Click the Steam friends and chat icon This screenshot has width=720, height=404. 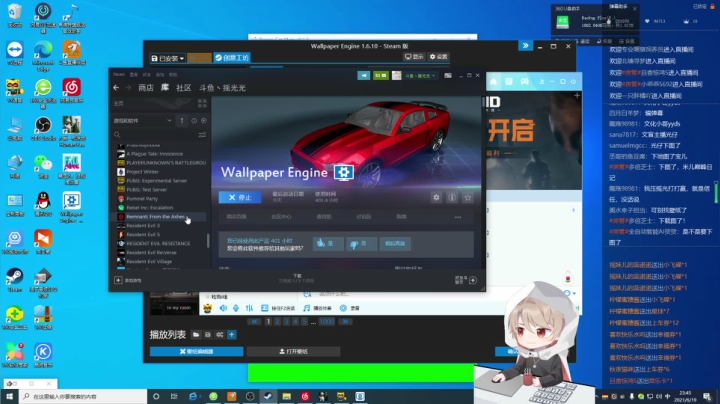(467, 280)
